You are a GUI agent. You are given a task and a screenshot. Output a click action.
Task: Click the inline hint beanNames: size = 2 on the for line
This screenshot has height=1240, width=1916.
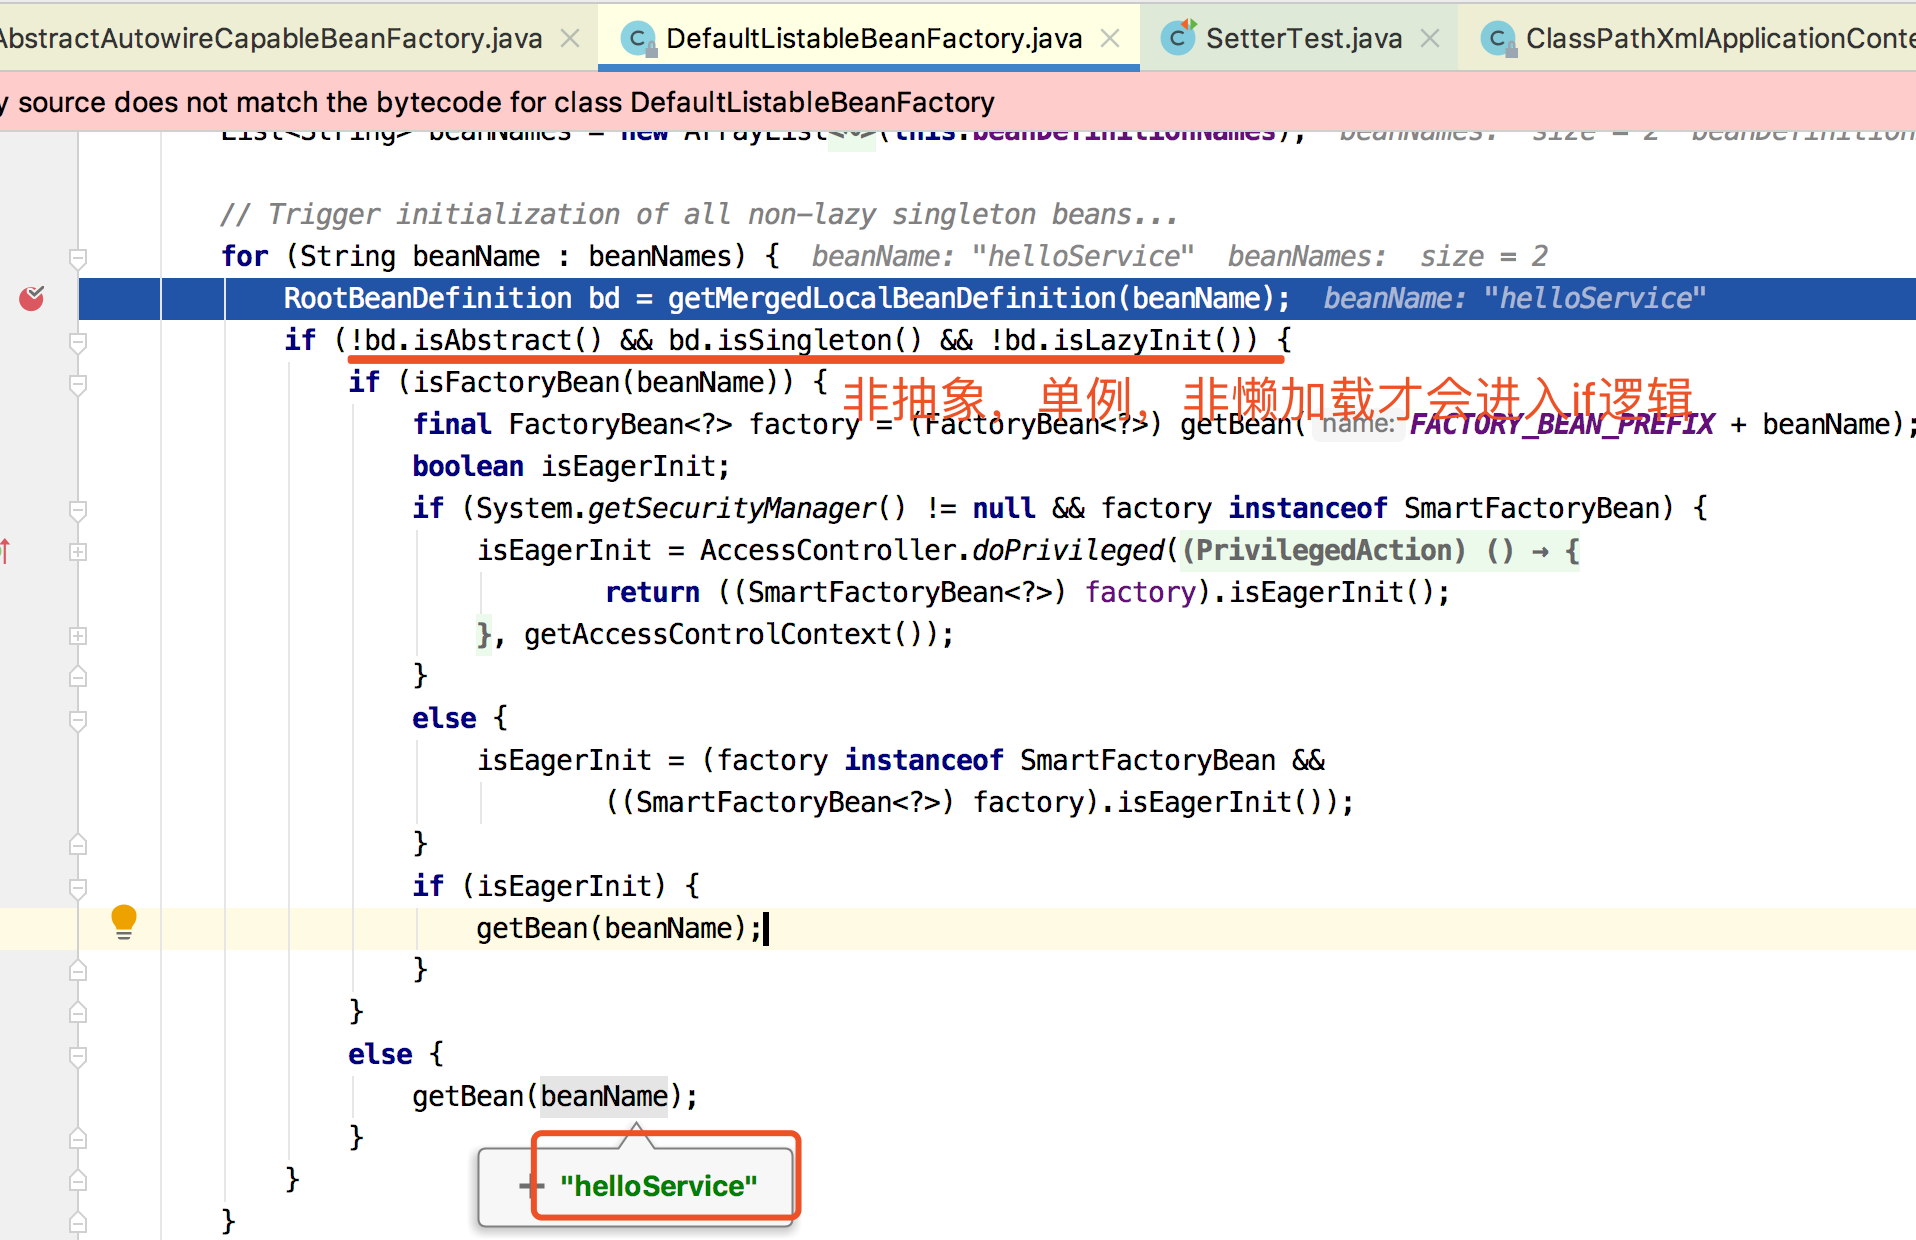click(x=1388, y=257)
